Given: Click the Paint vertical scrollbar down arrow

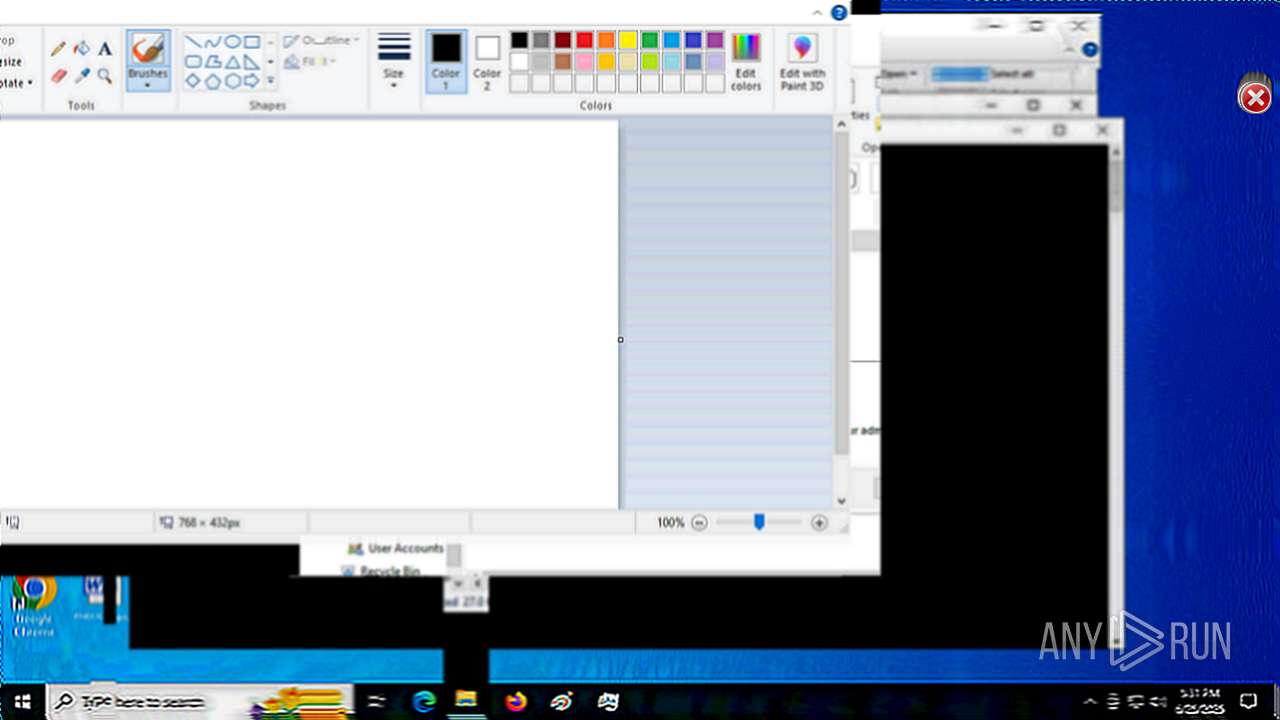Looking at the screenshot, I should (x=841, y=501).
